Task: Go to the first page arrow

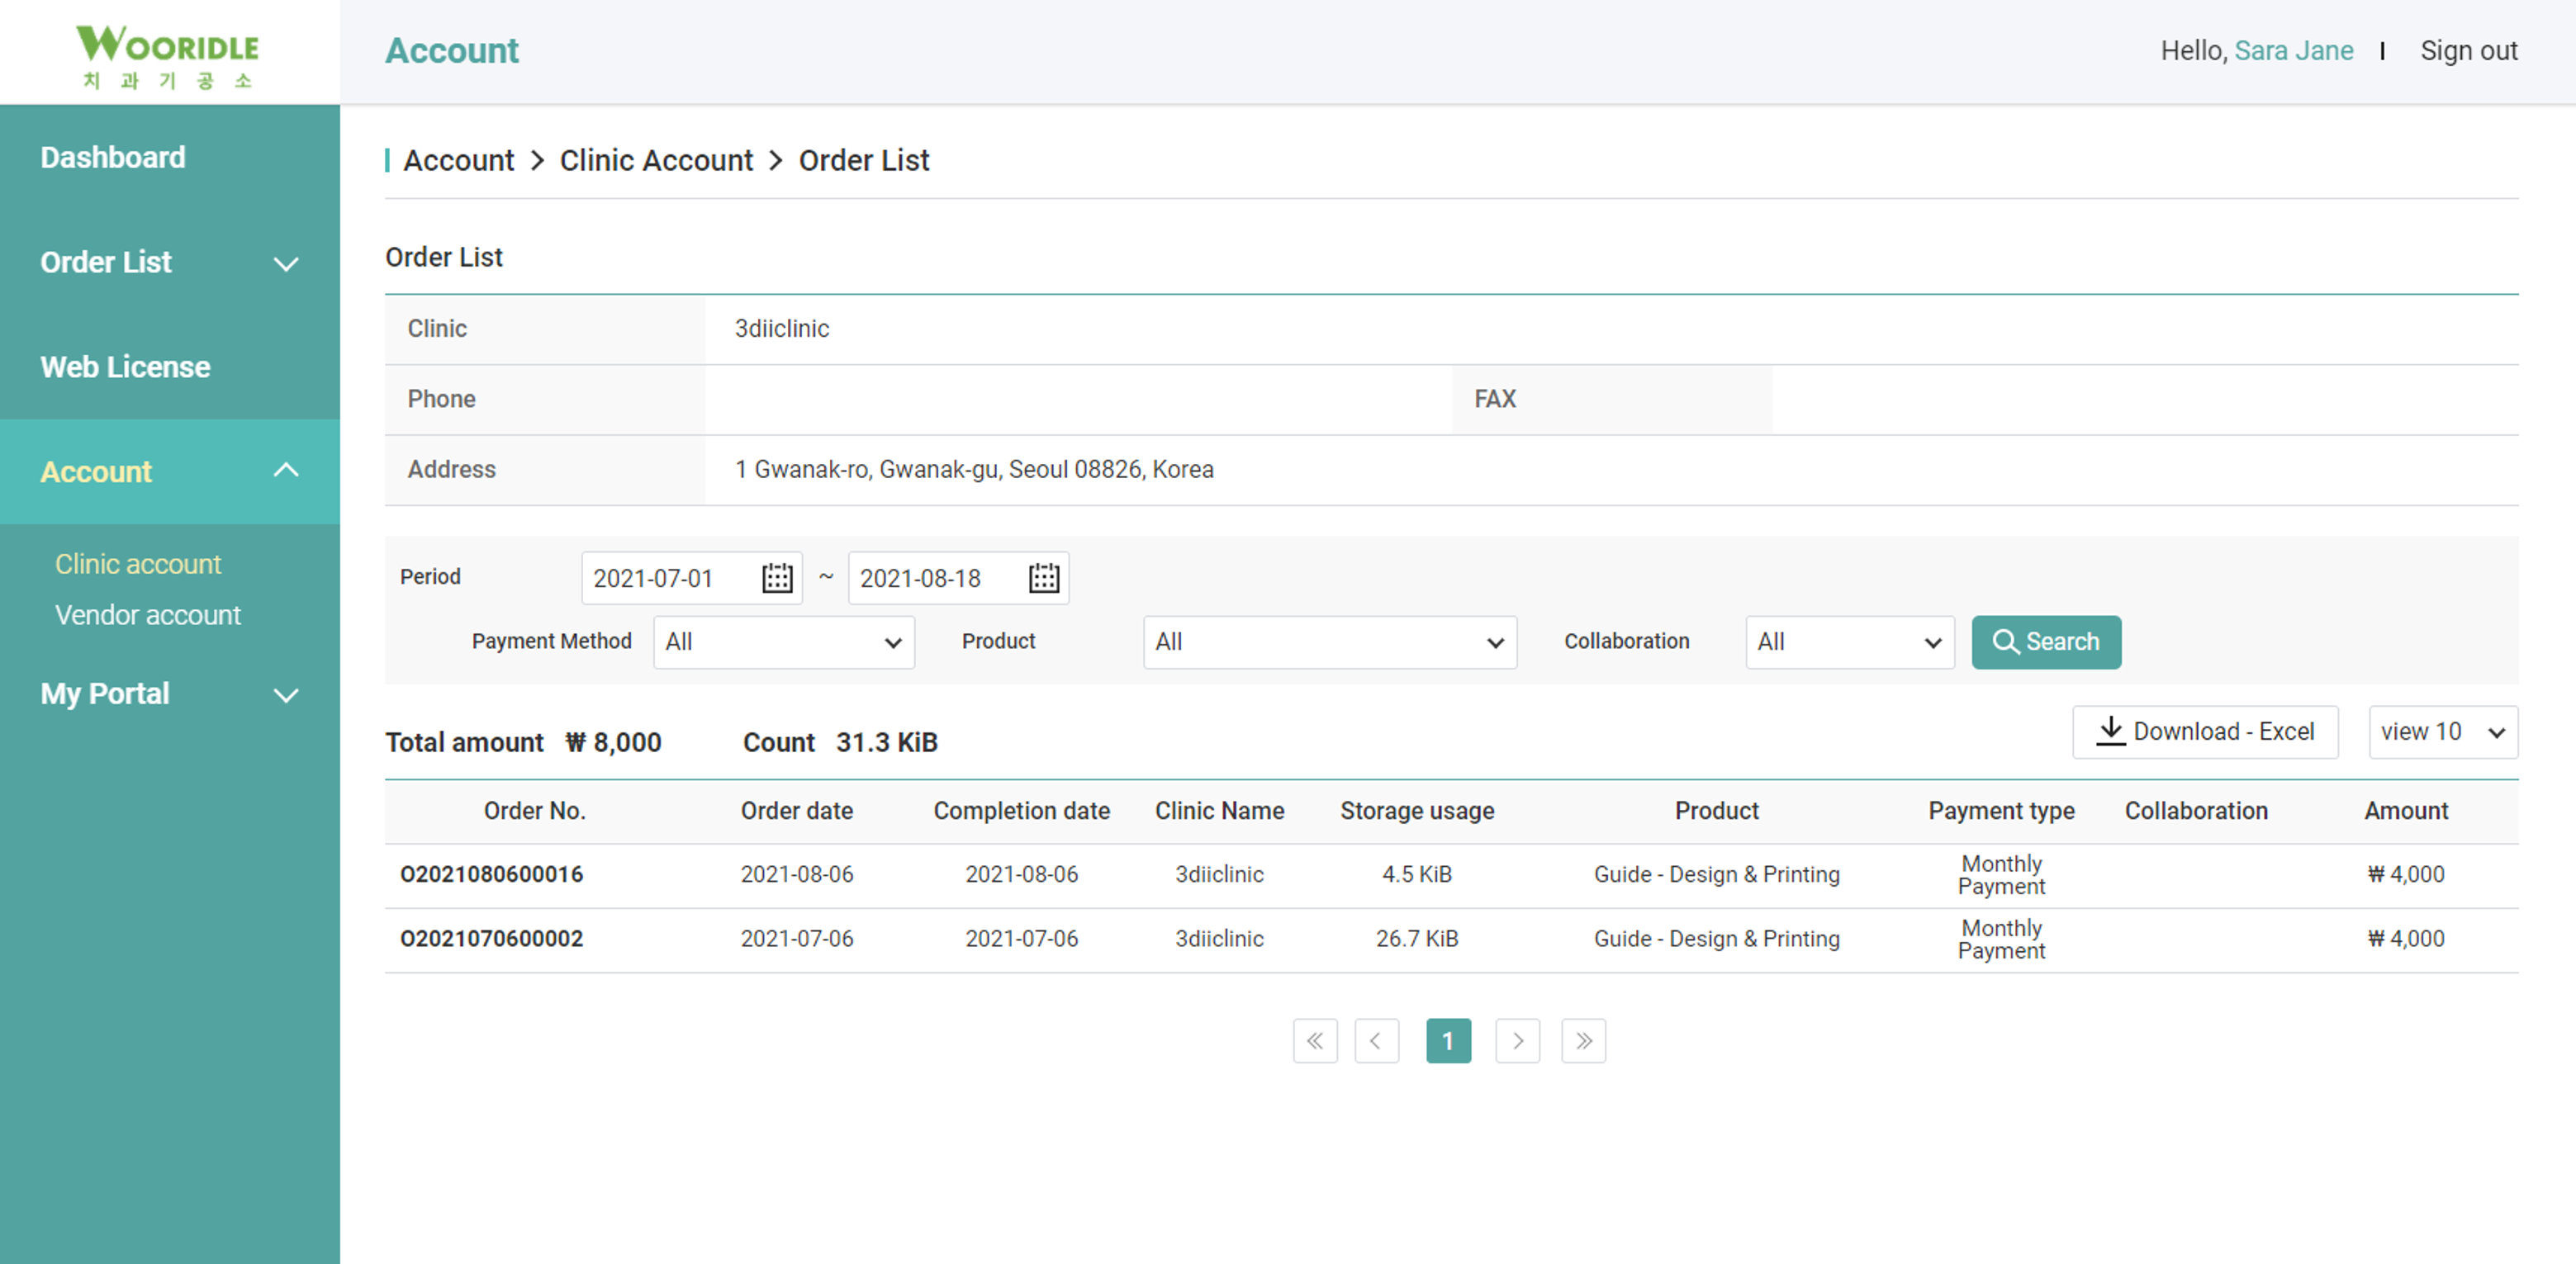Action: click(1314, 1041)
